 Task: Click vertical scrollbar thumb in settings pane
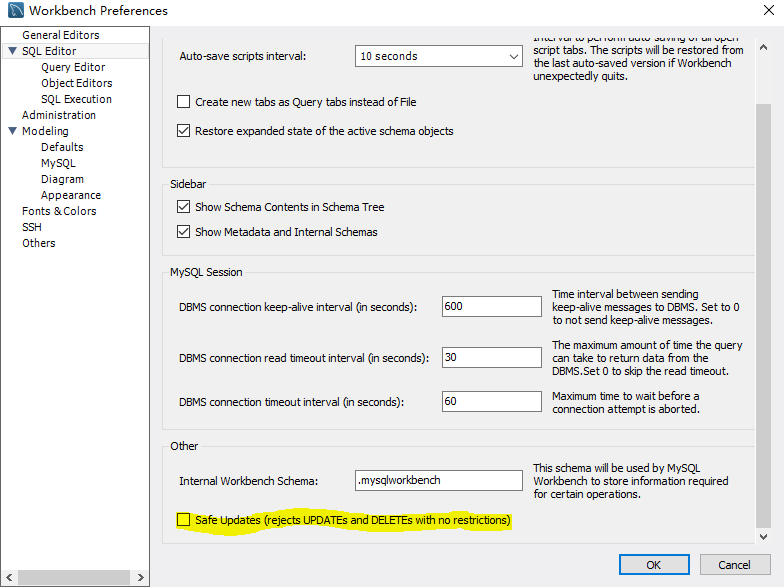(x=763, y=315)
